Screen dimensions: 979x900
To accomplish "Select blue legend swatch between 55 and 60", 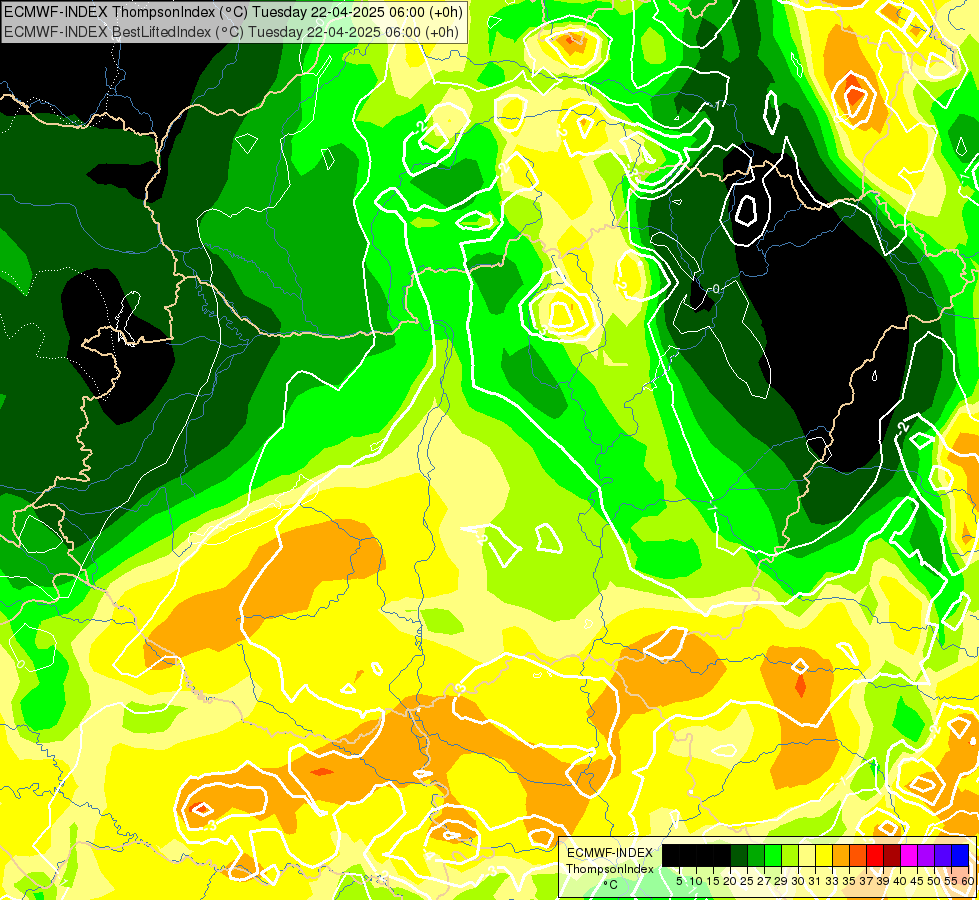I will pos(960,855).
